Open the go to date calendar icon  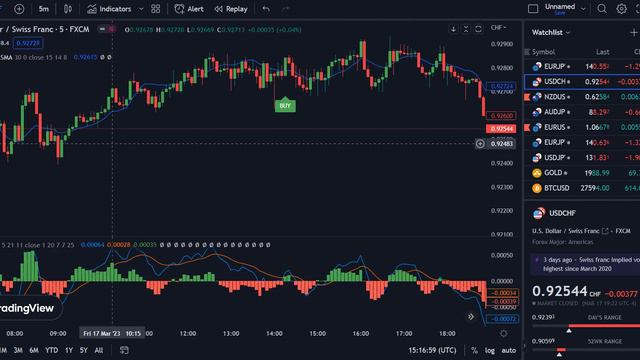[124, 350]
